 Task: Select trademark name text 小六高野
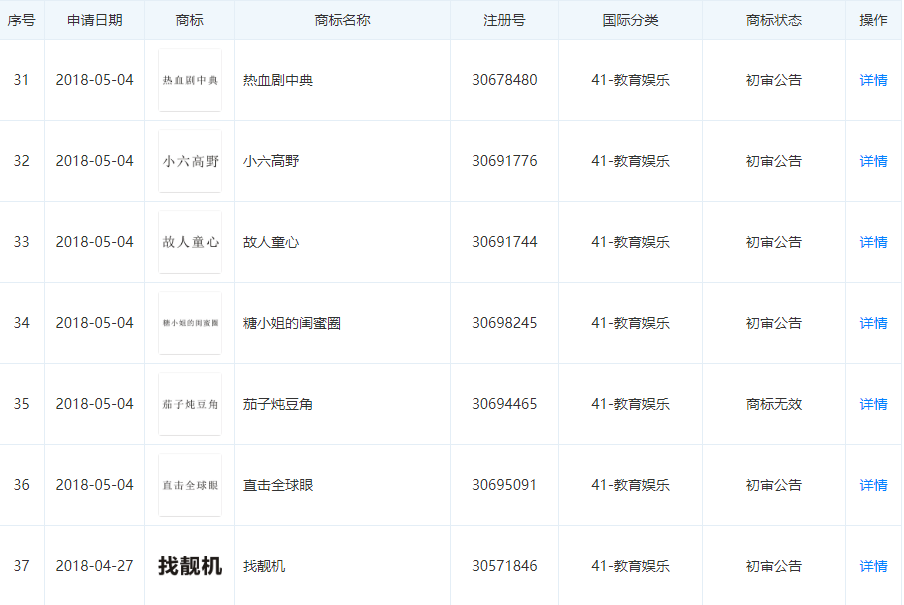(x=271, y=161)
